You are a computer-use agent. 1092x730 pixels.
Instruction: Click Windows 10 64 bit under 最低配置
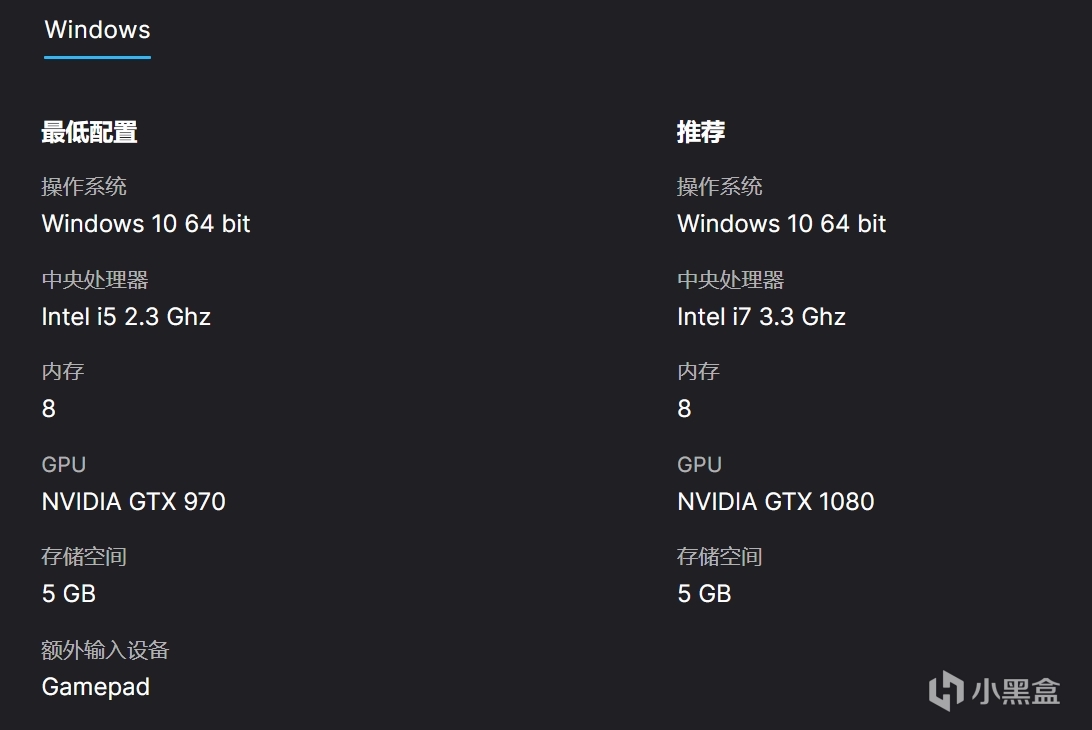[x=146, y=224]
